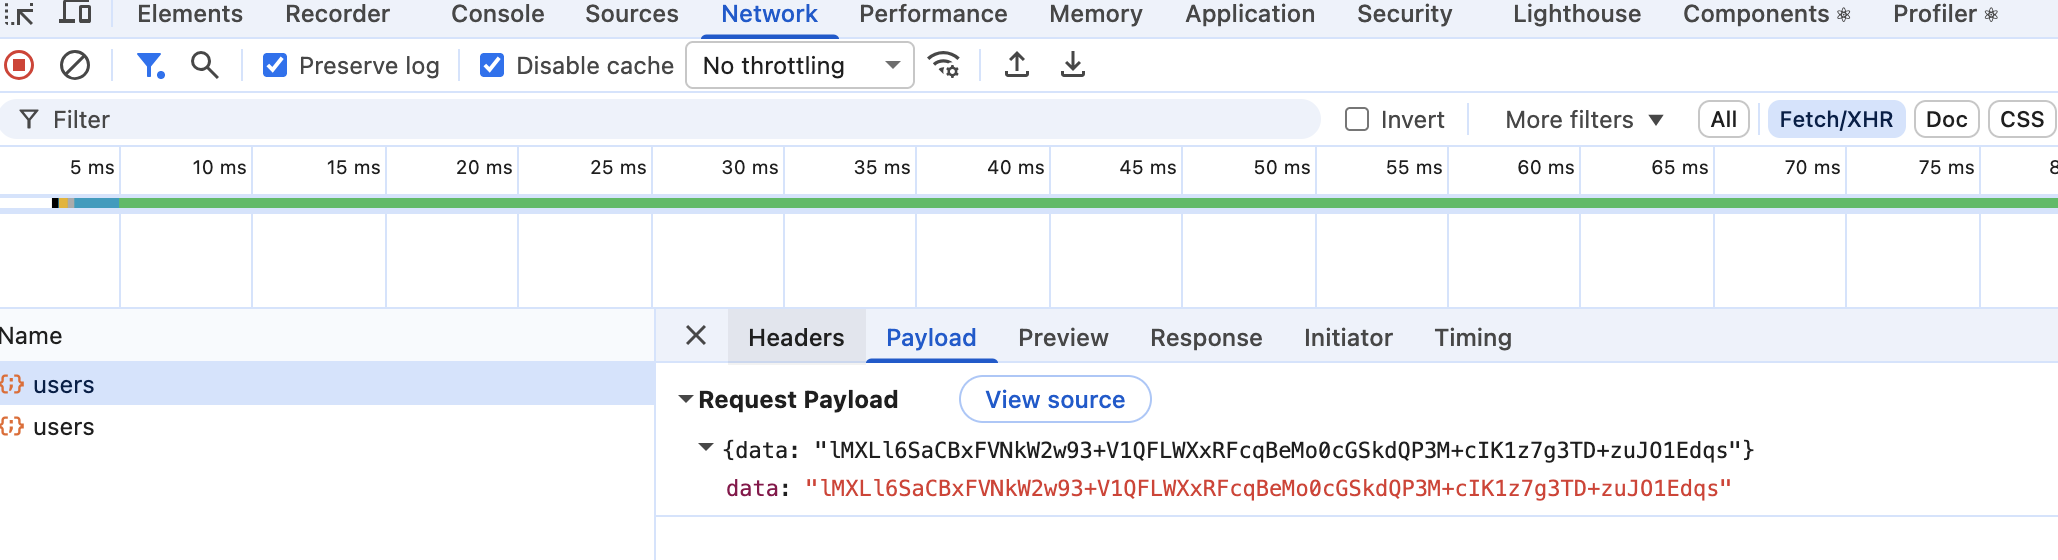Switch to the Performance panel
Viewport: 2058px width, 560px height.
(x=933, y=14)
